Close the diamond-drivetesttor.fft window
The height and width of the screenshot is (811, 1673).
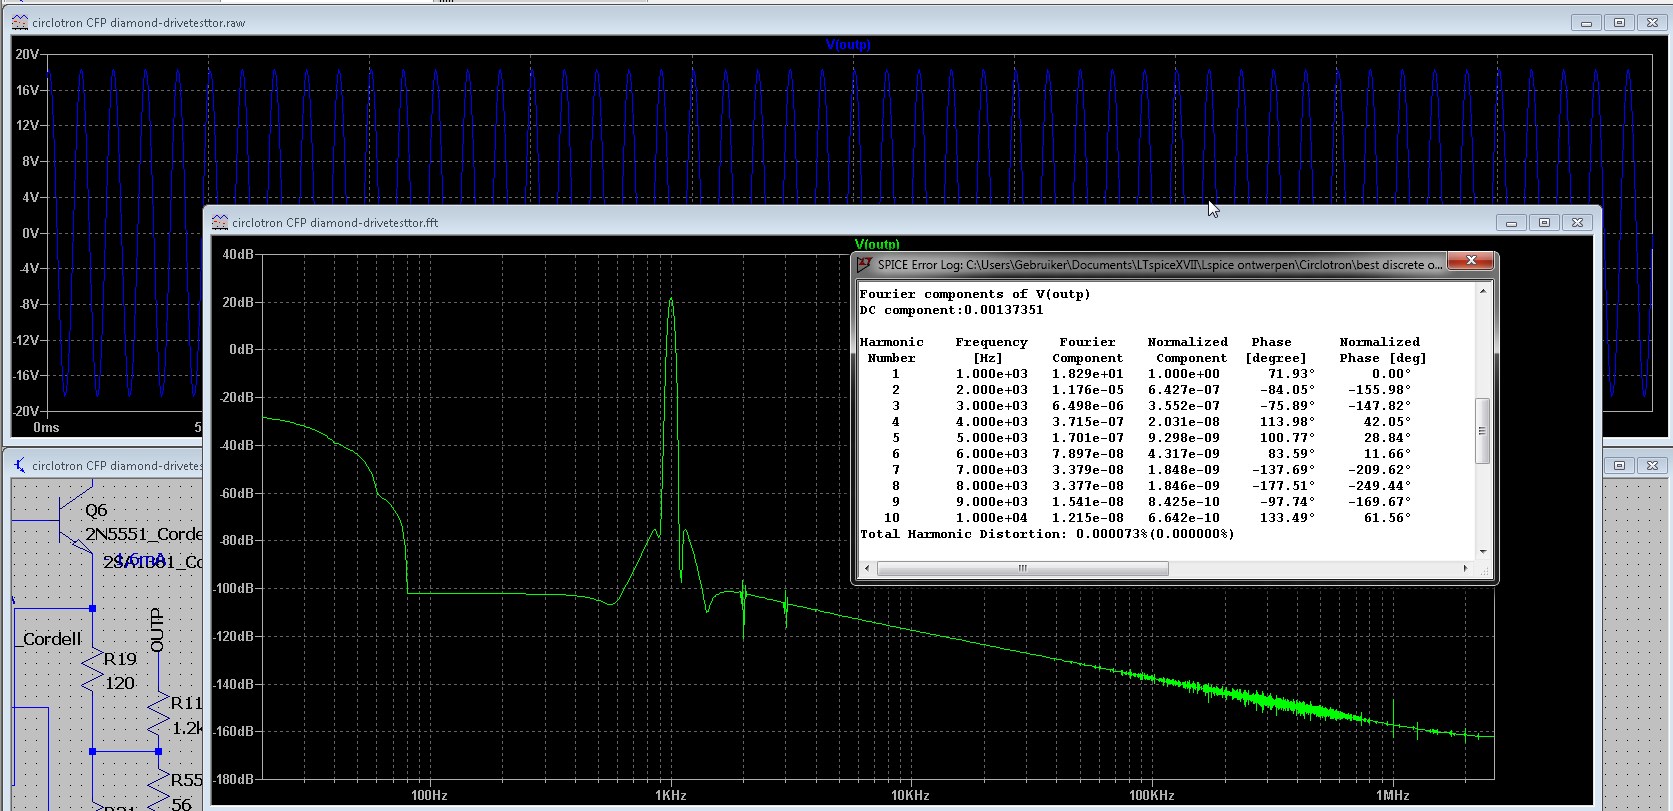click(x=1577, y=223)
